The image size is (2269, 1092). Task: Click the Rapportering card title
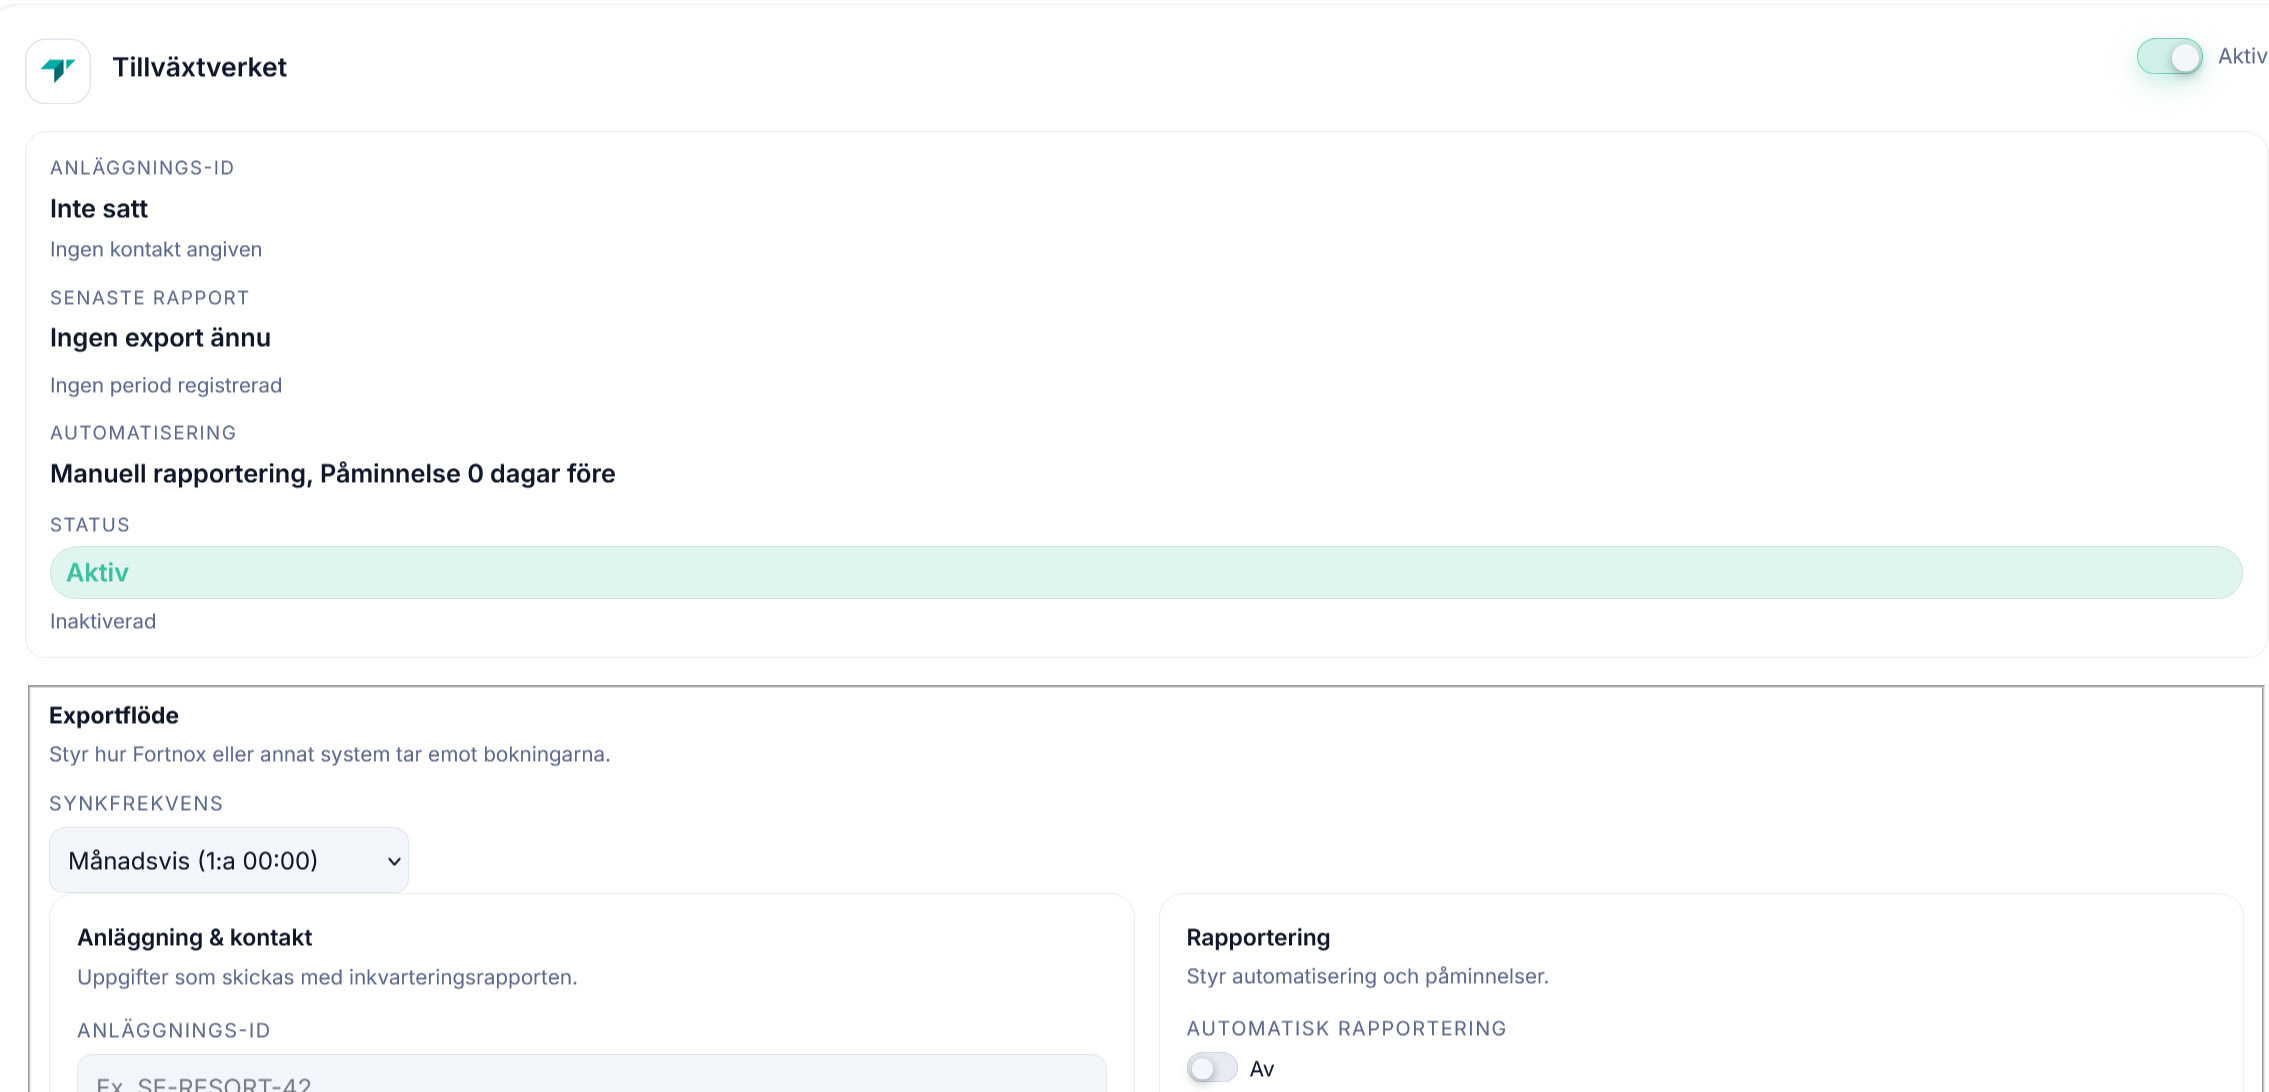click(x=1257, y=937)
